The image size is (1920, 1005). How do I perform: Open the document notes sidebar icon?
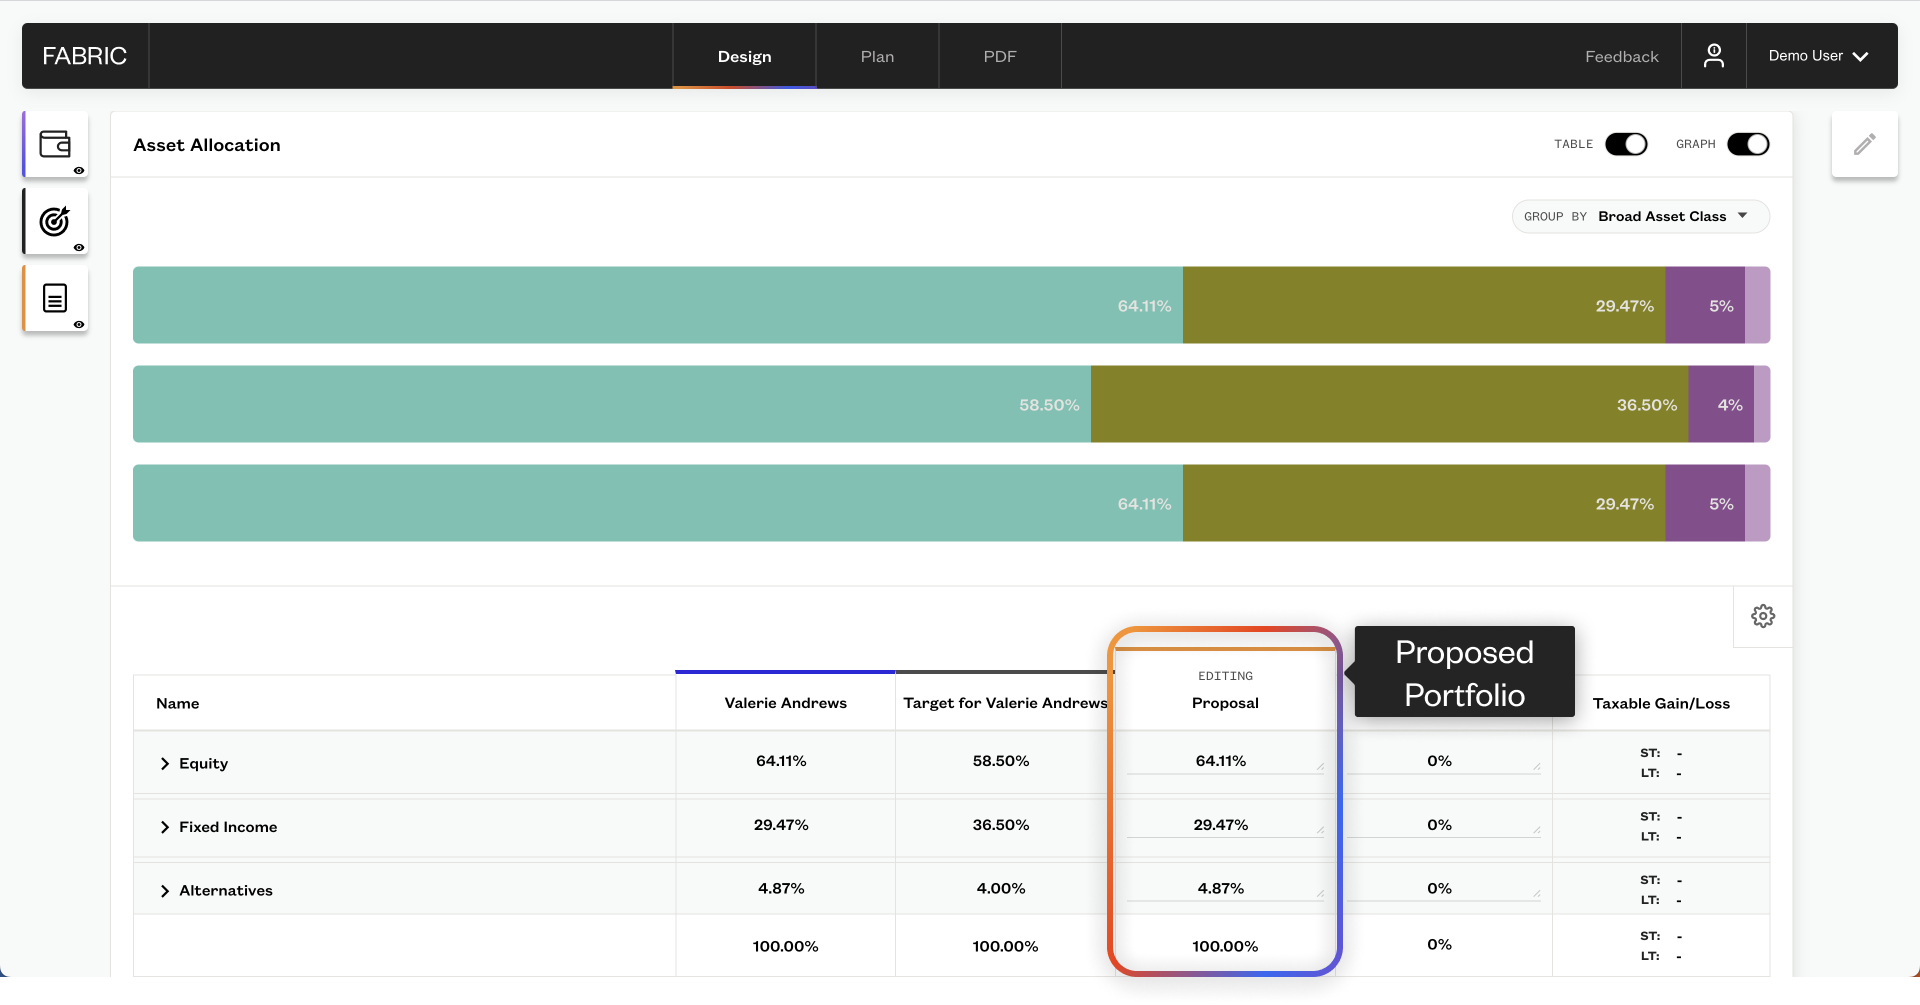[55, 298]
